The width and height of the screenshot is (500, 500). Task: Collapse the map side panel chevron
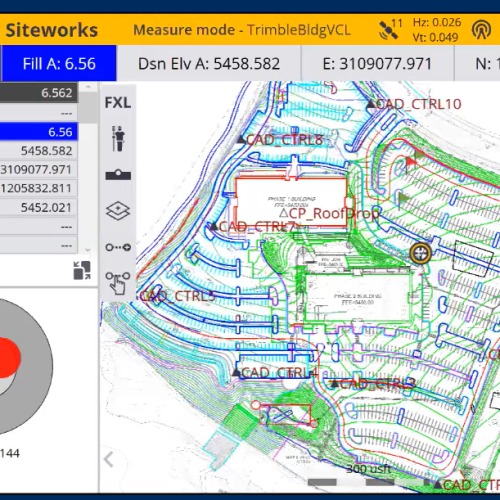[109, 460]
